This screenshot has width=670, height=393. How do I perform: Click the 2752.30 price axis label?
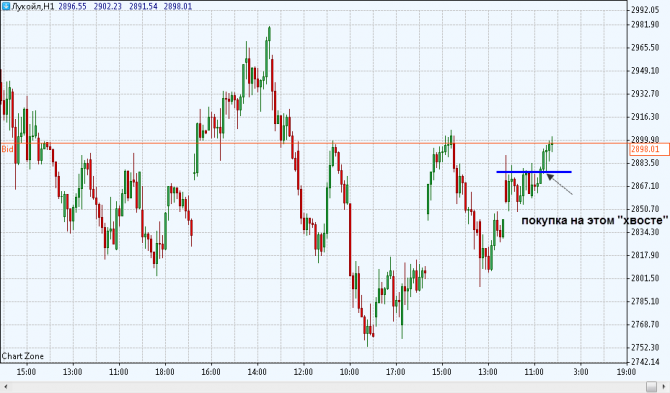tap(645, 347)
